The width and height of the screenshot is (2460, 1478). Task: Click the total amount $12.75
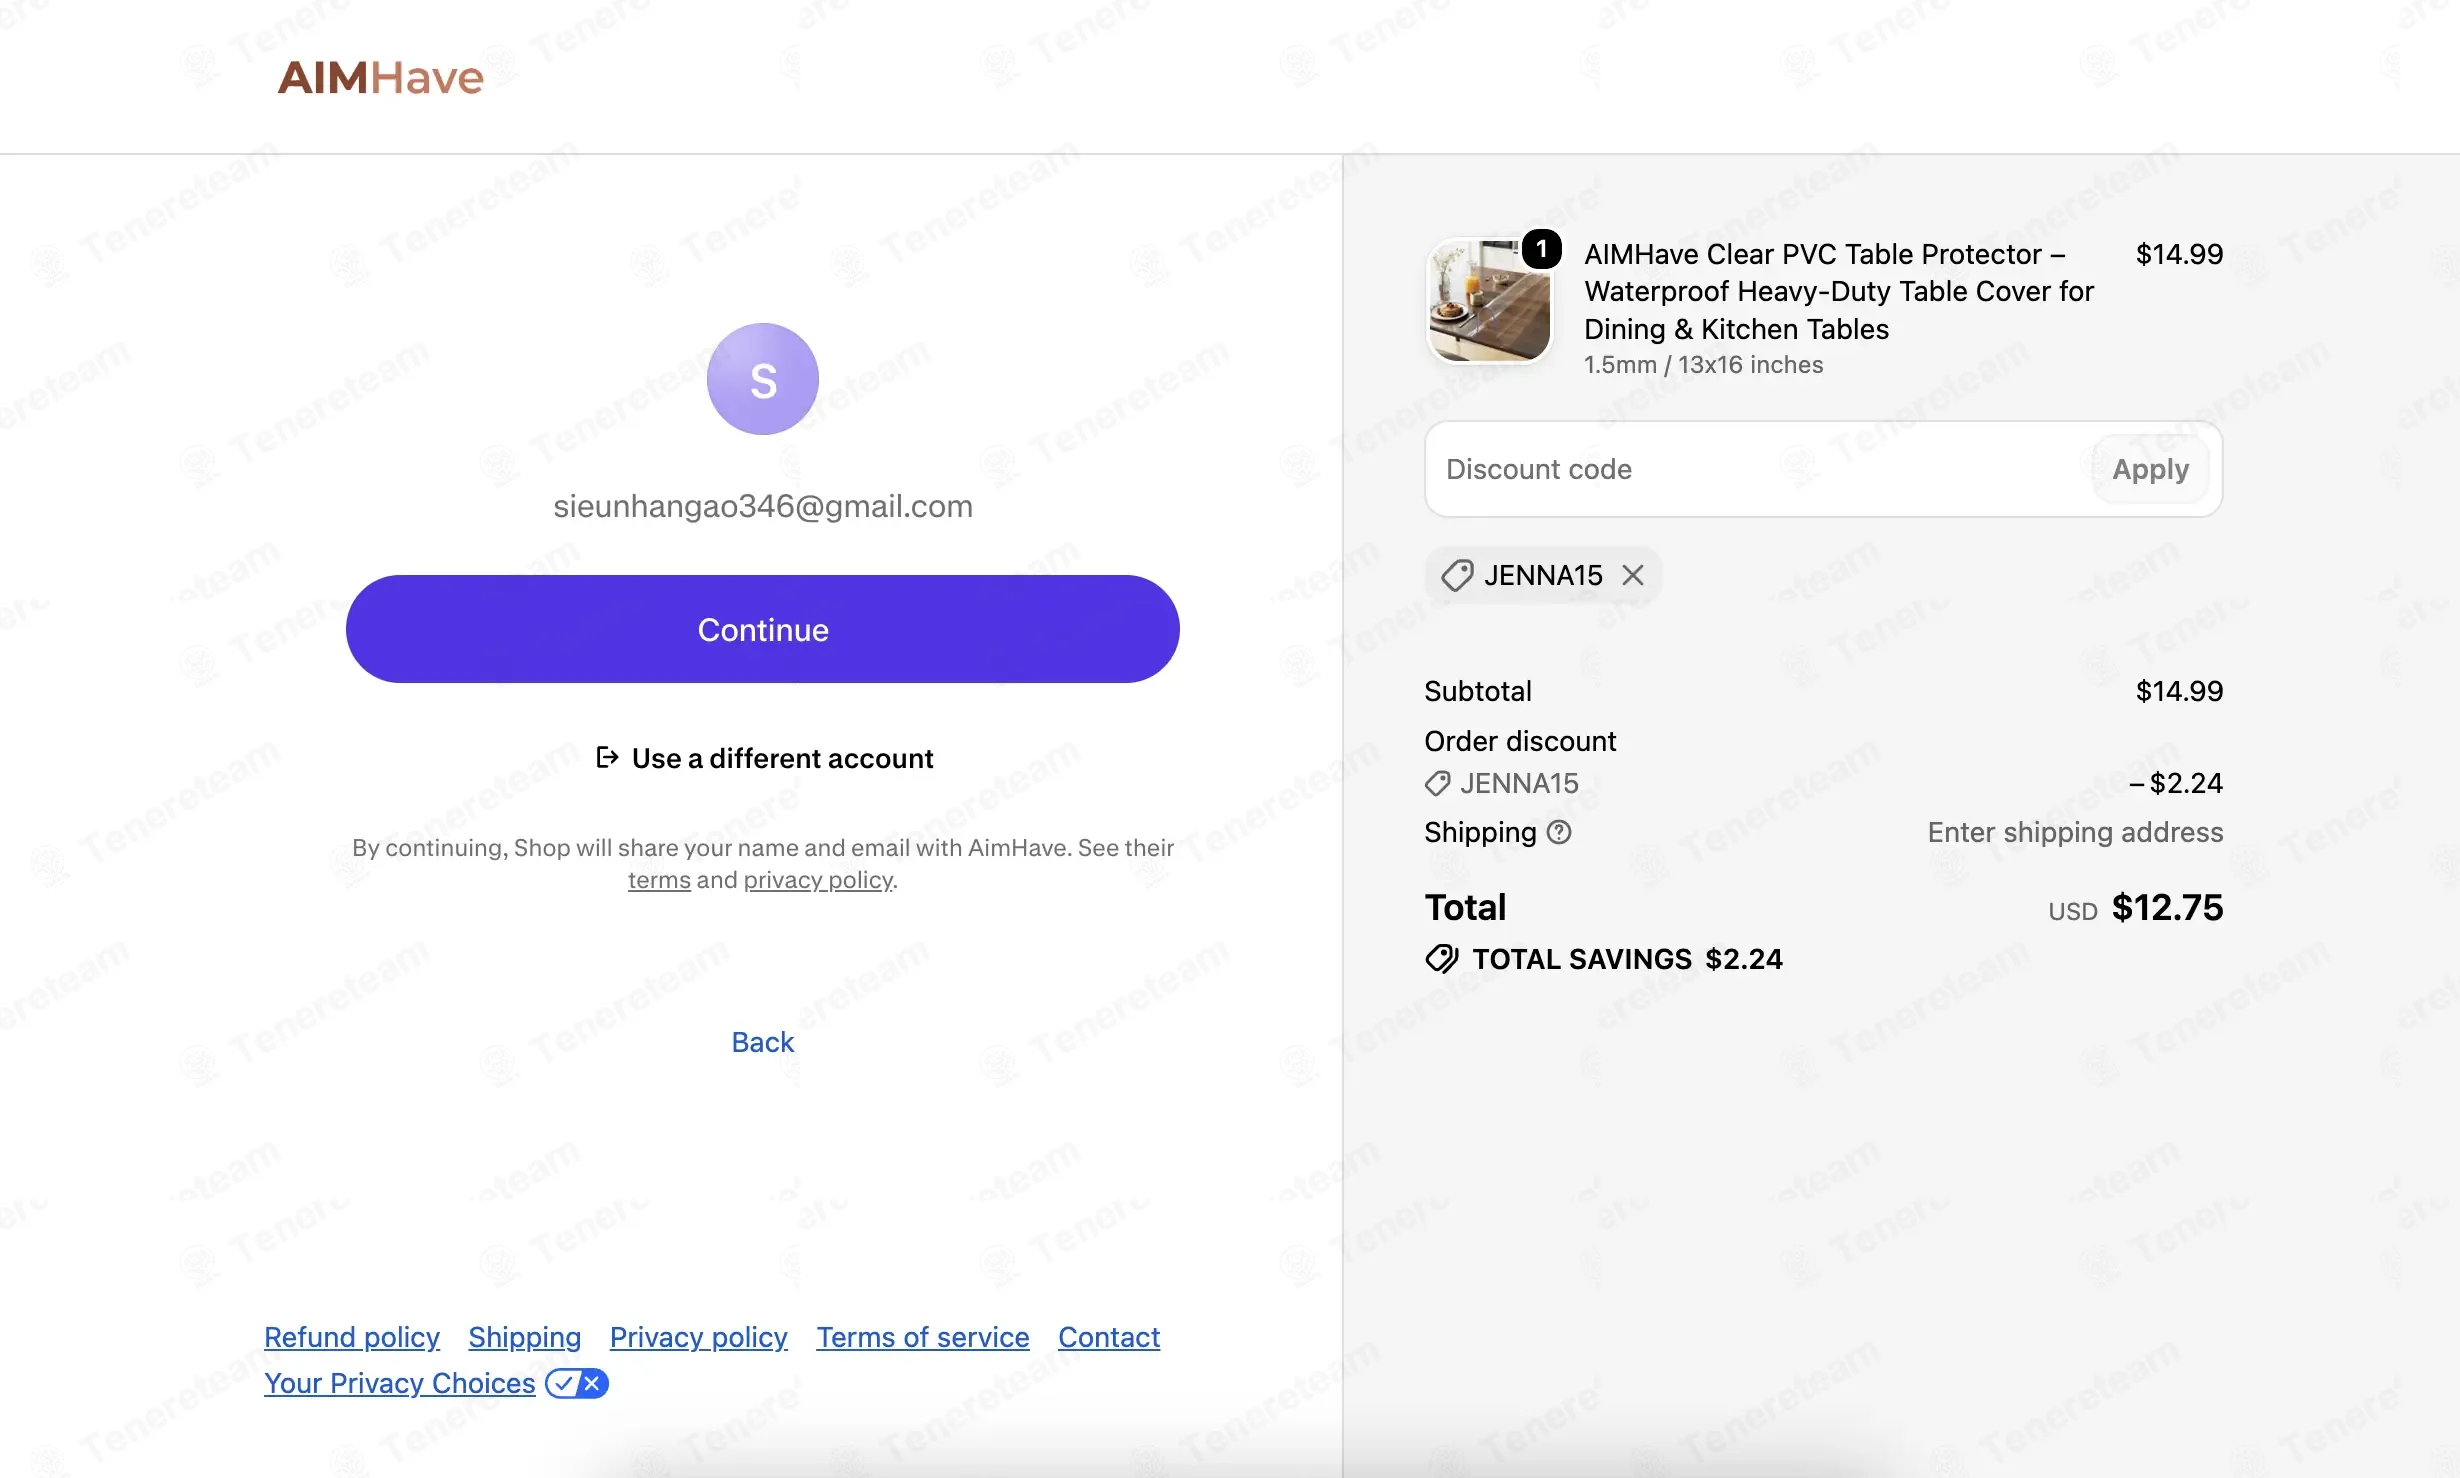[2167, 907]
